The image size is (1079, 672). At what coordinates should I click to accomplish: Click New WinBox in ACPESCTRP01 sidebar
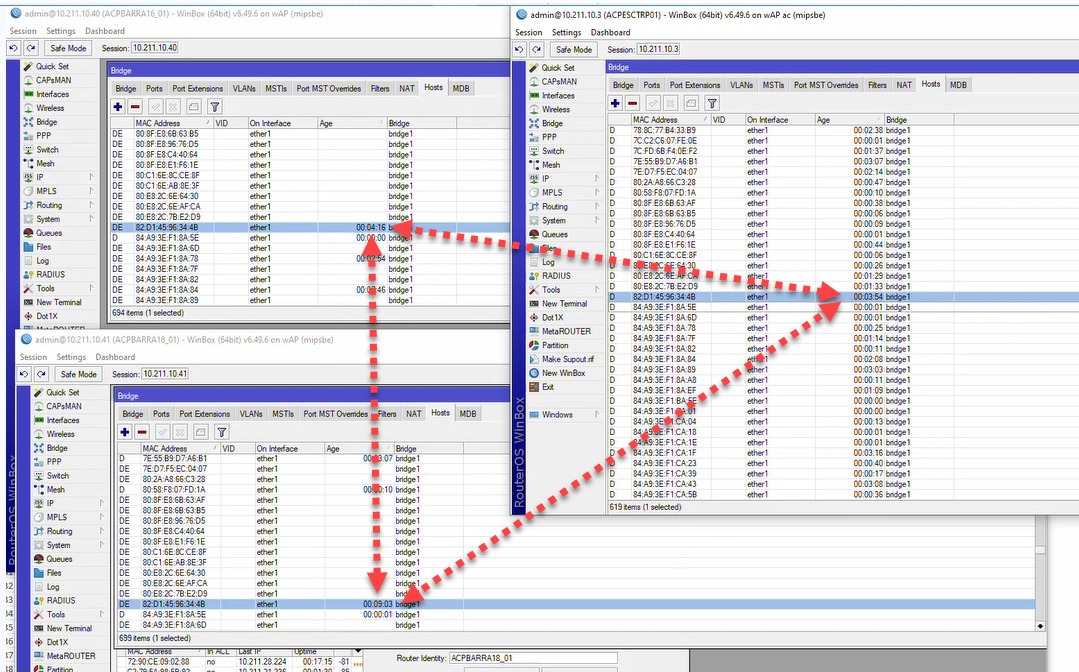(x=563, y=373)
